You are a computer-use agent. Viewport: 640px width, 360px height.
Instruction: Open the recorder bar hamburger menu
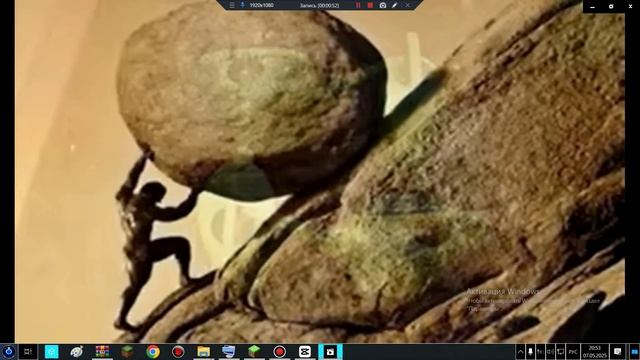pos(232,5)
